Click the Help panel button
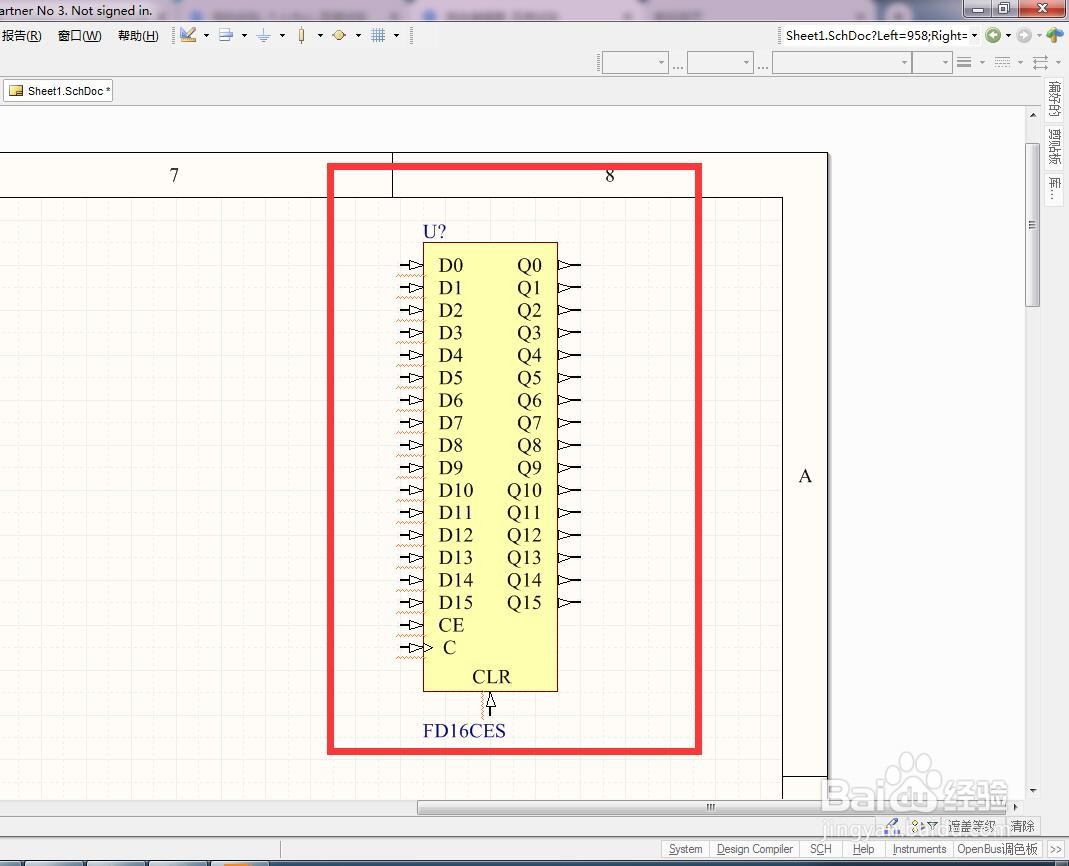The image size is (1069, 866). (863, 849)
